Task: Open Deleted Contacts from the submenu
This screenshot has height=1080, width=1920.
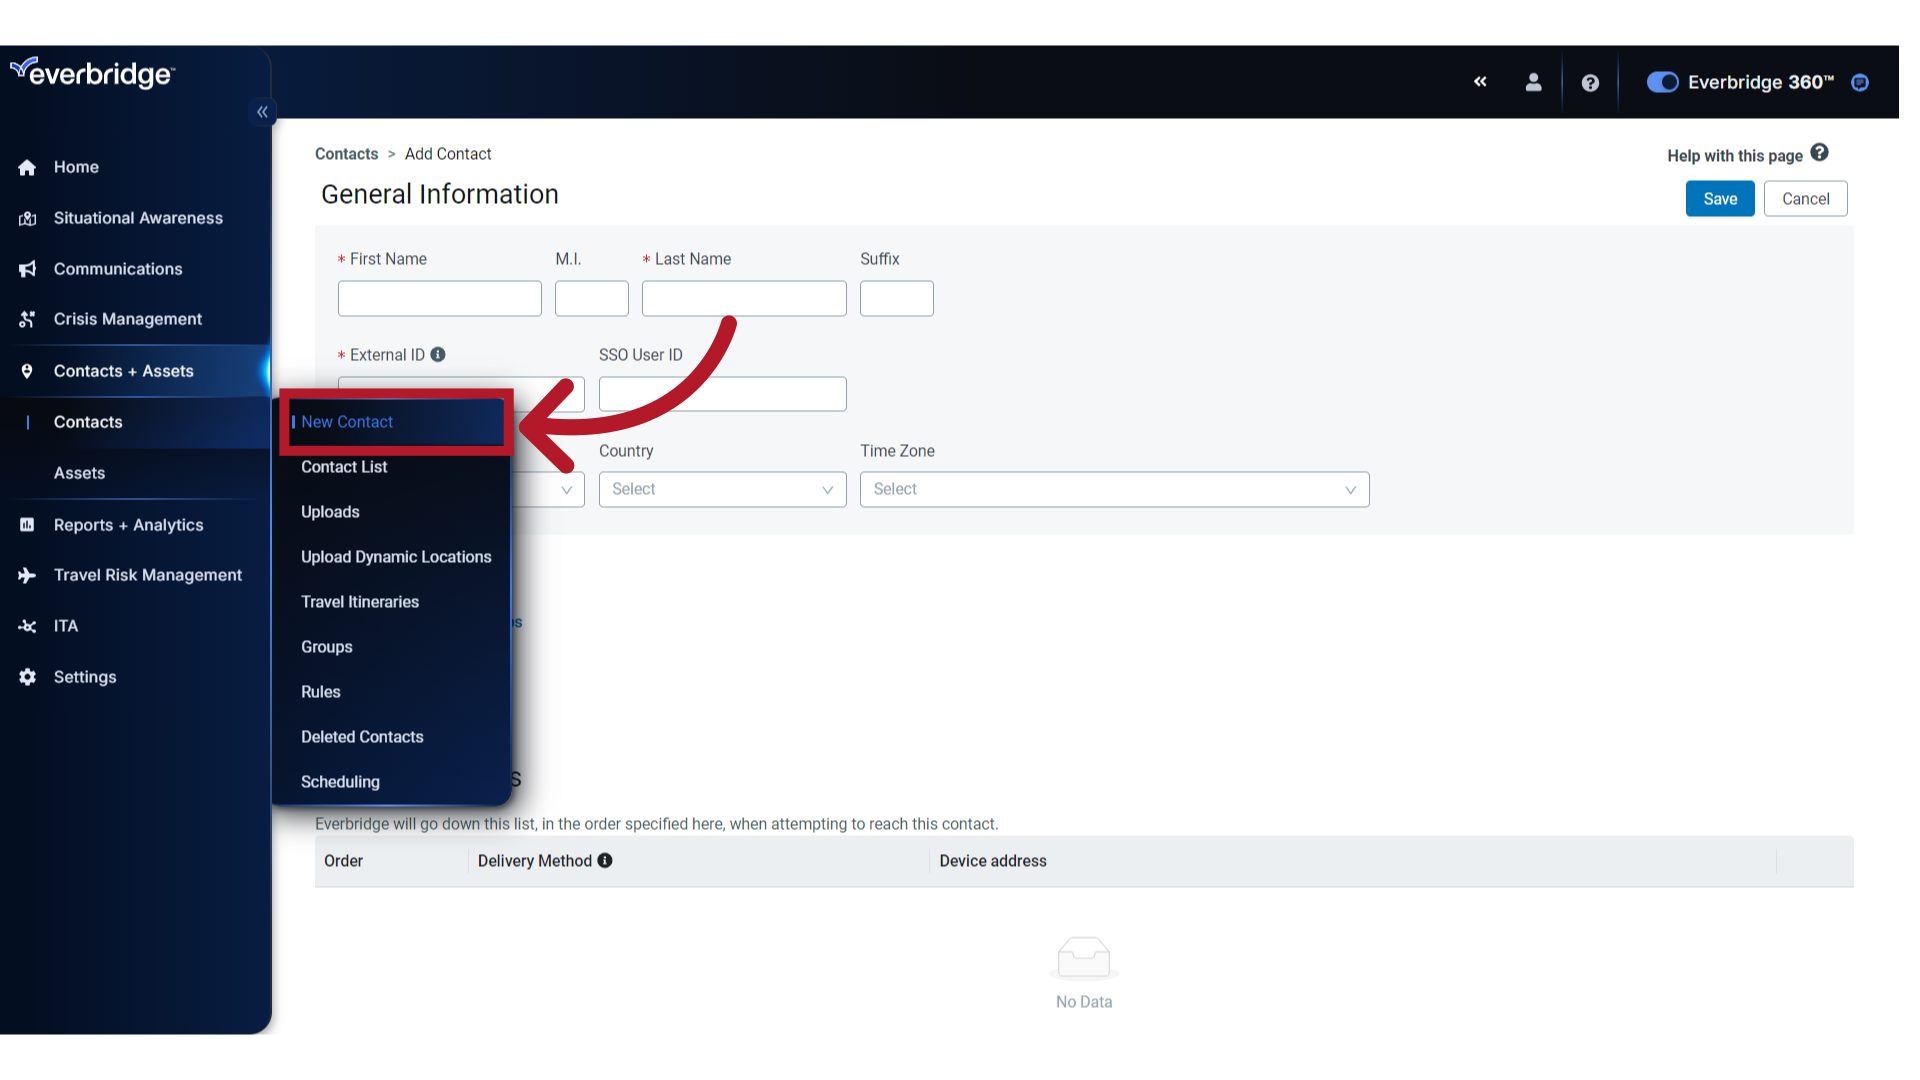Action: pyautogui.click(x=362, y=737)
